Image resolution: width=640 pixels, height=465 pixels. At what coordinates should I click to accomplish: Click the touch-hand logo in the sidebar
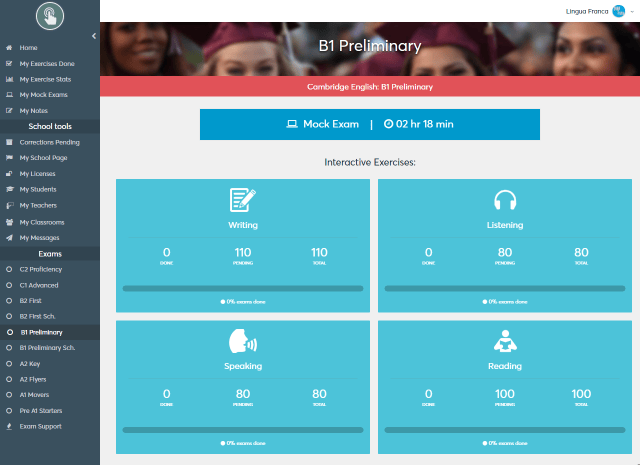[x=50, y=16]
